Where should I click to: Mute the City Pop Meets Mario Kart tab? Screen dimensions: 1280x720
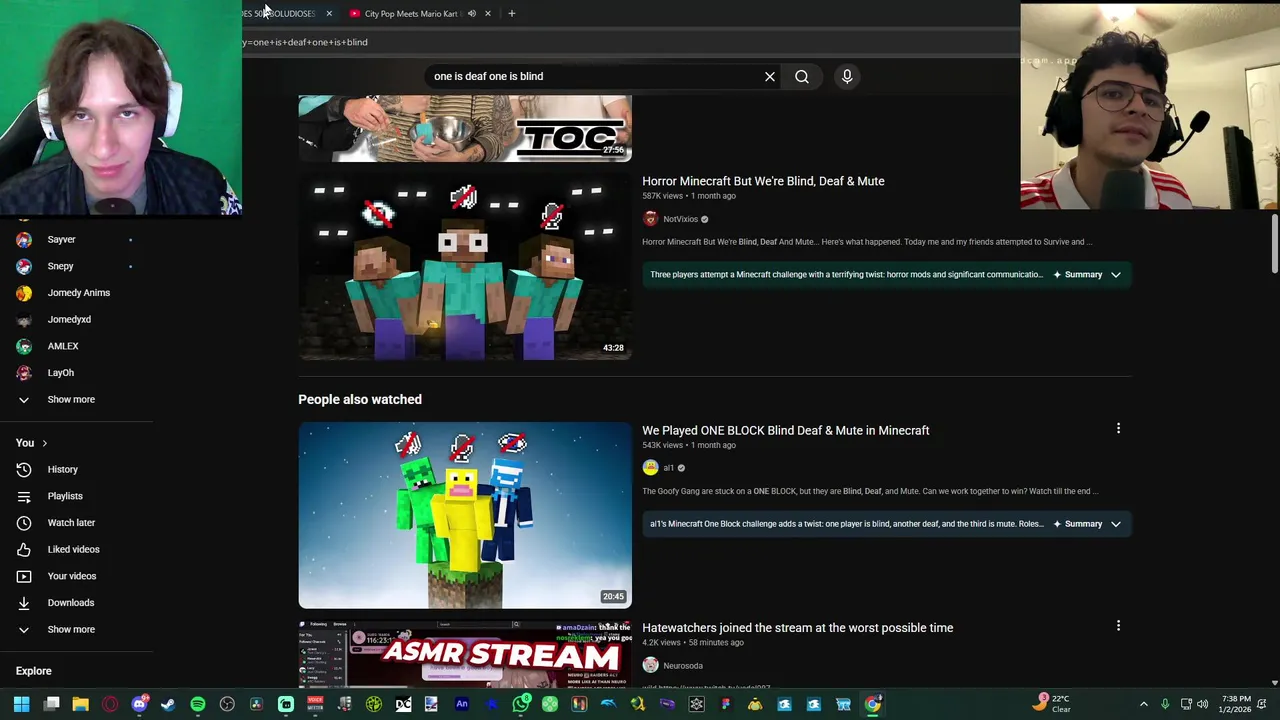(472, 13)
